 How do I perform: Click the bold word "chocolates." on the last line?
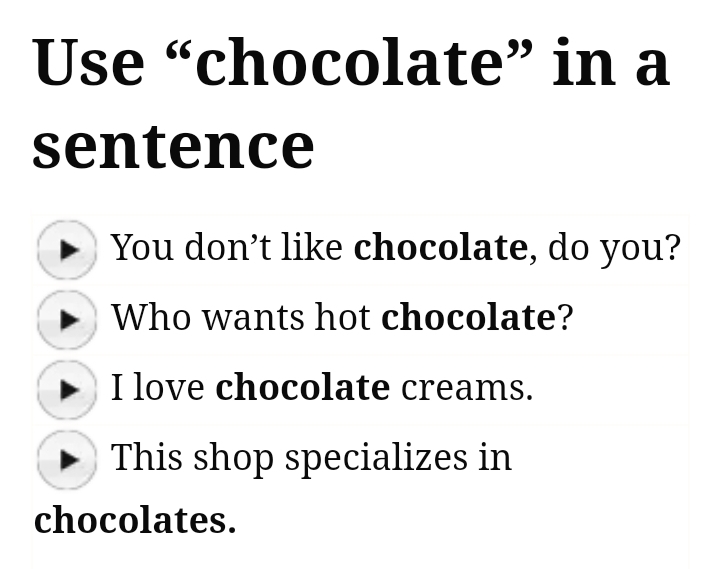tap(135, 520)
